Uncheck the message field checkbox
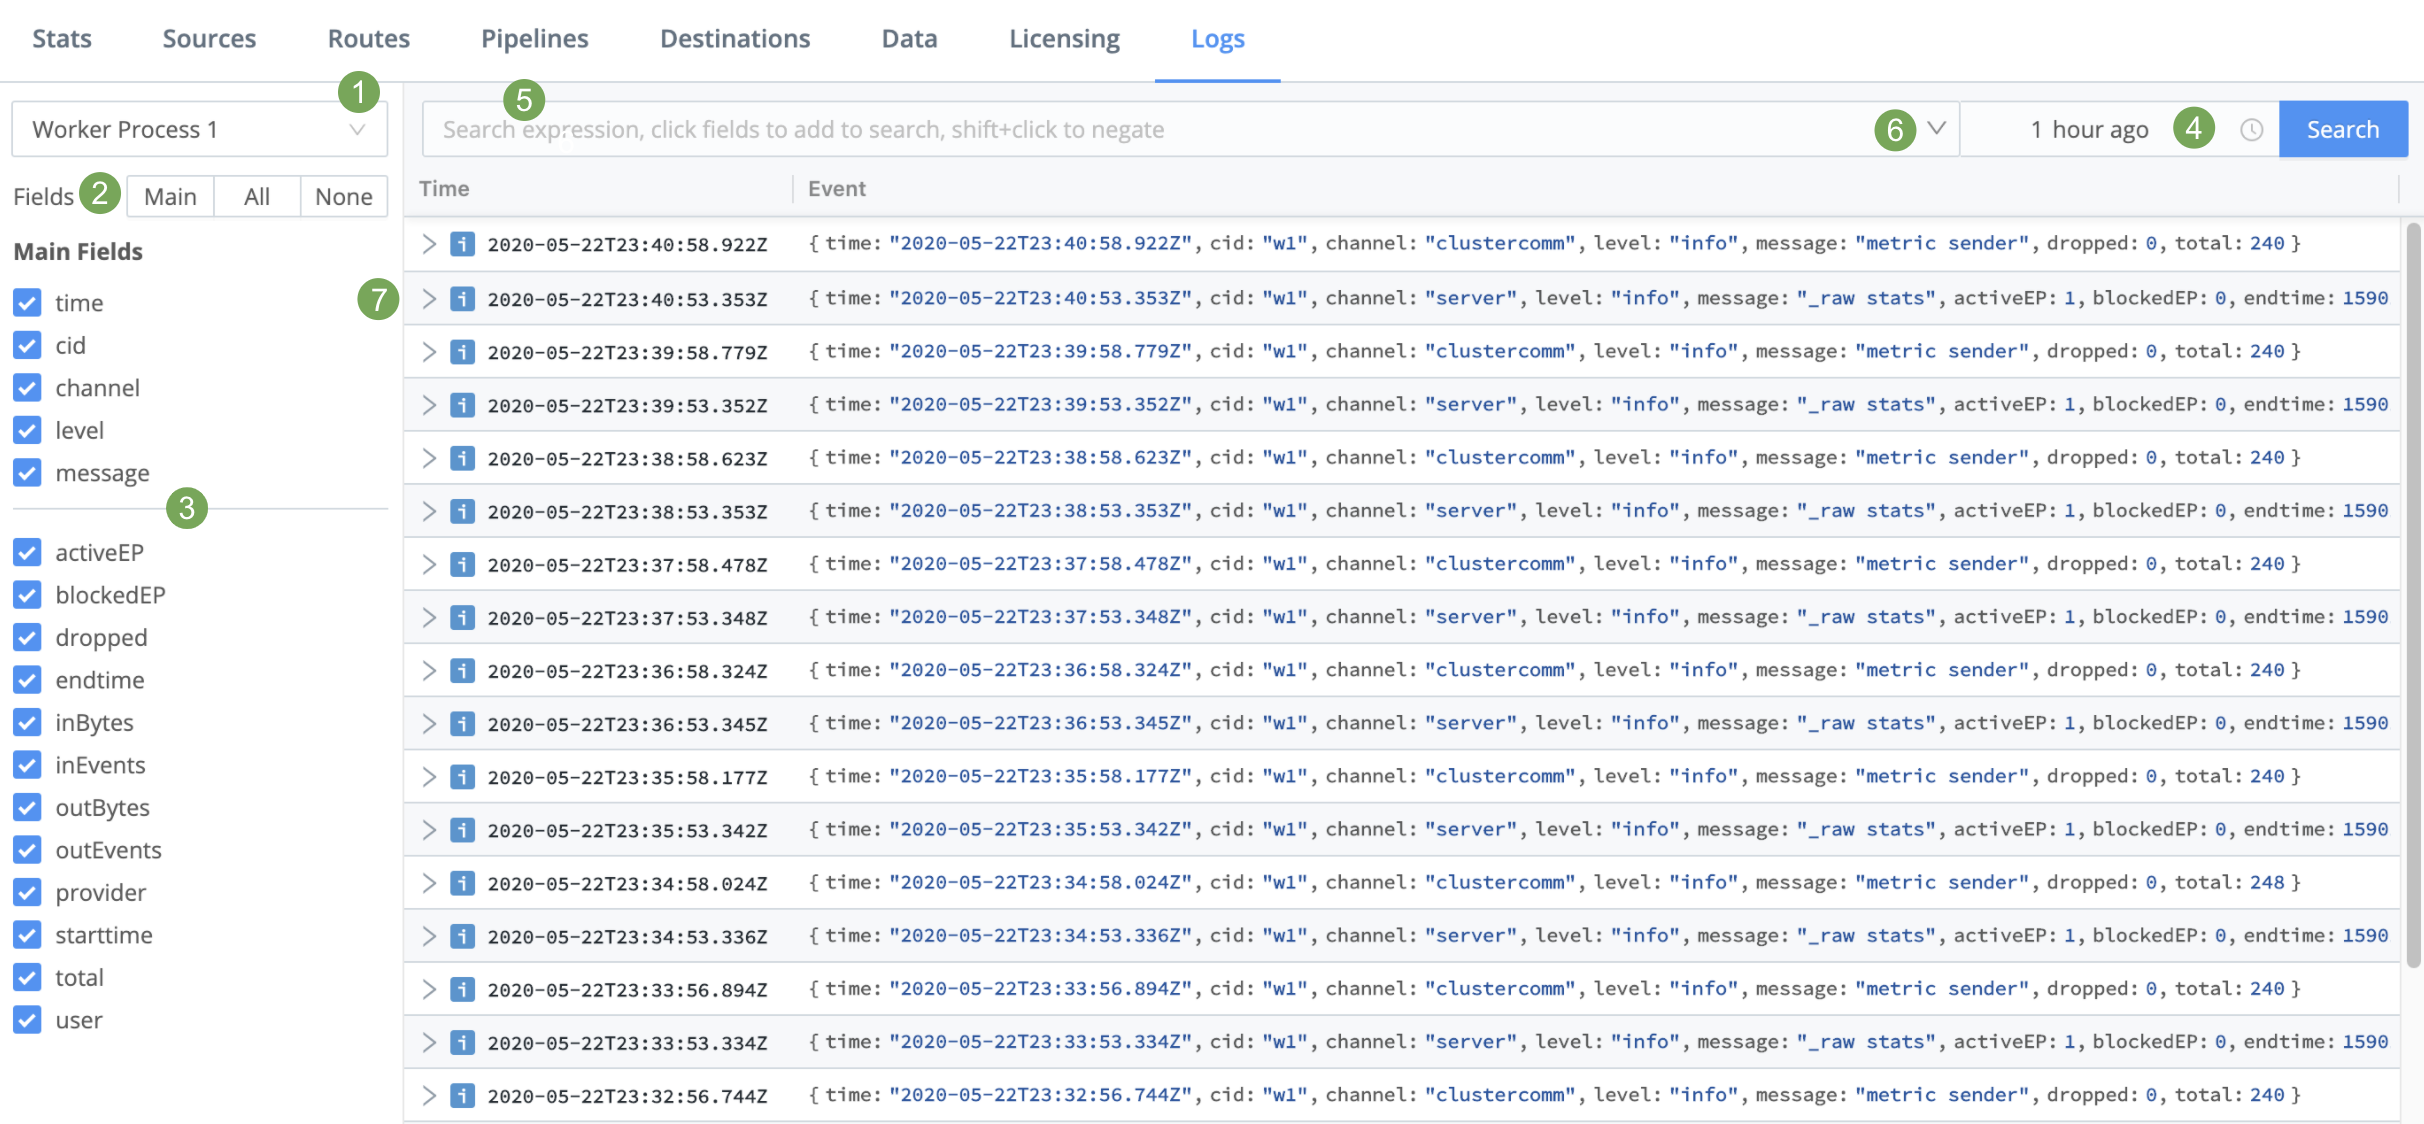This screenshot has height=1124, width=2424. tap(27, 473)
